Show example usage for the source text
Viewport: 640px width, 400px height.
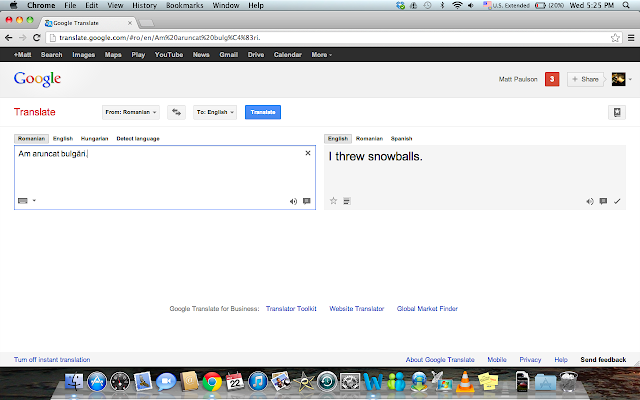(x=307, y=201)
